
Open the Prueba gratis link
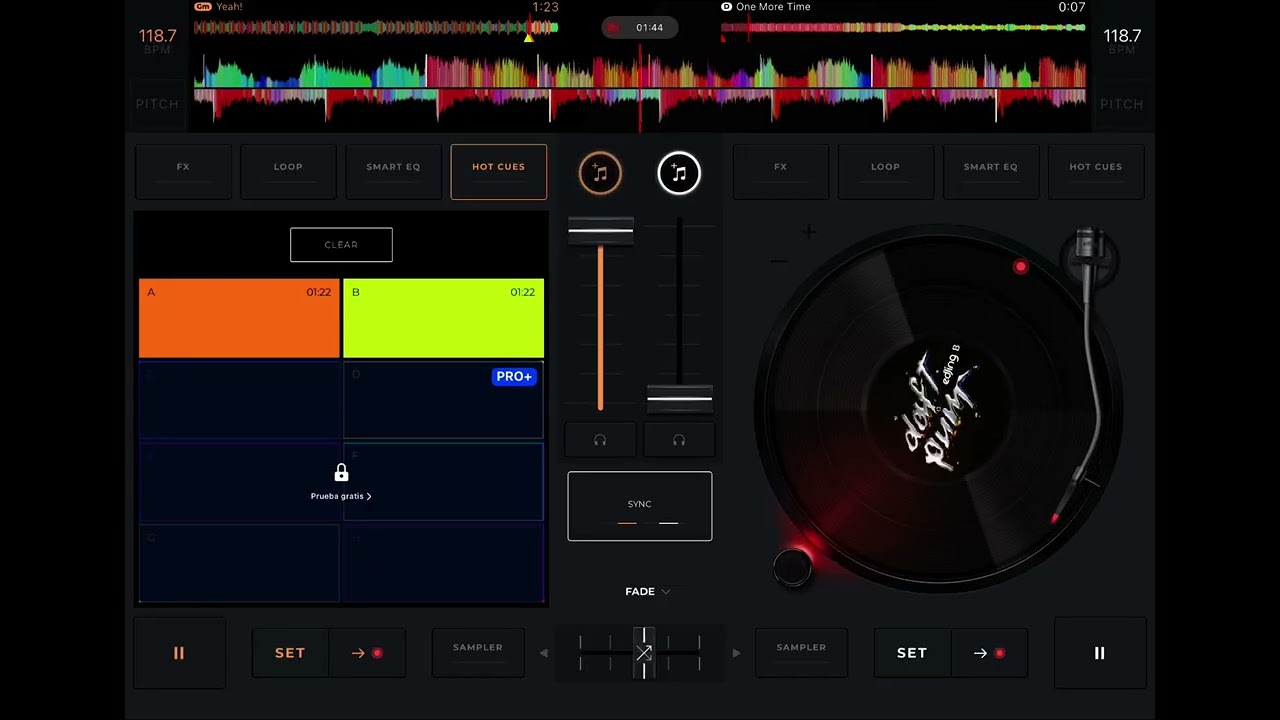pos(341,496)
